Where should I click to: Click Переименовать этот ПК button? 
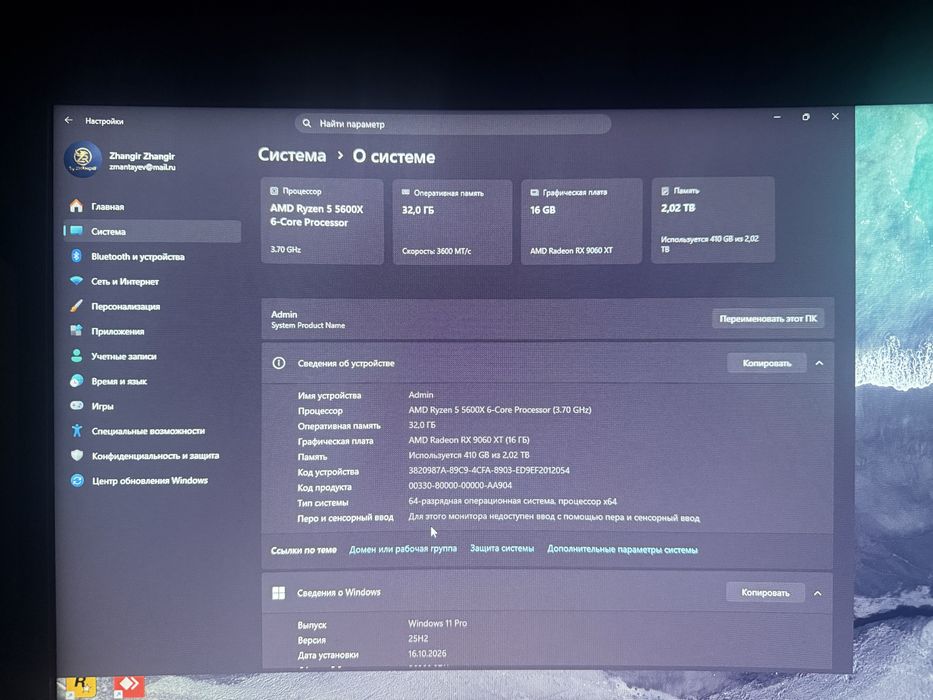pos(768,319)
